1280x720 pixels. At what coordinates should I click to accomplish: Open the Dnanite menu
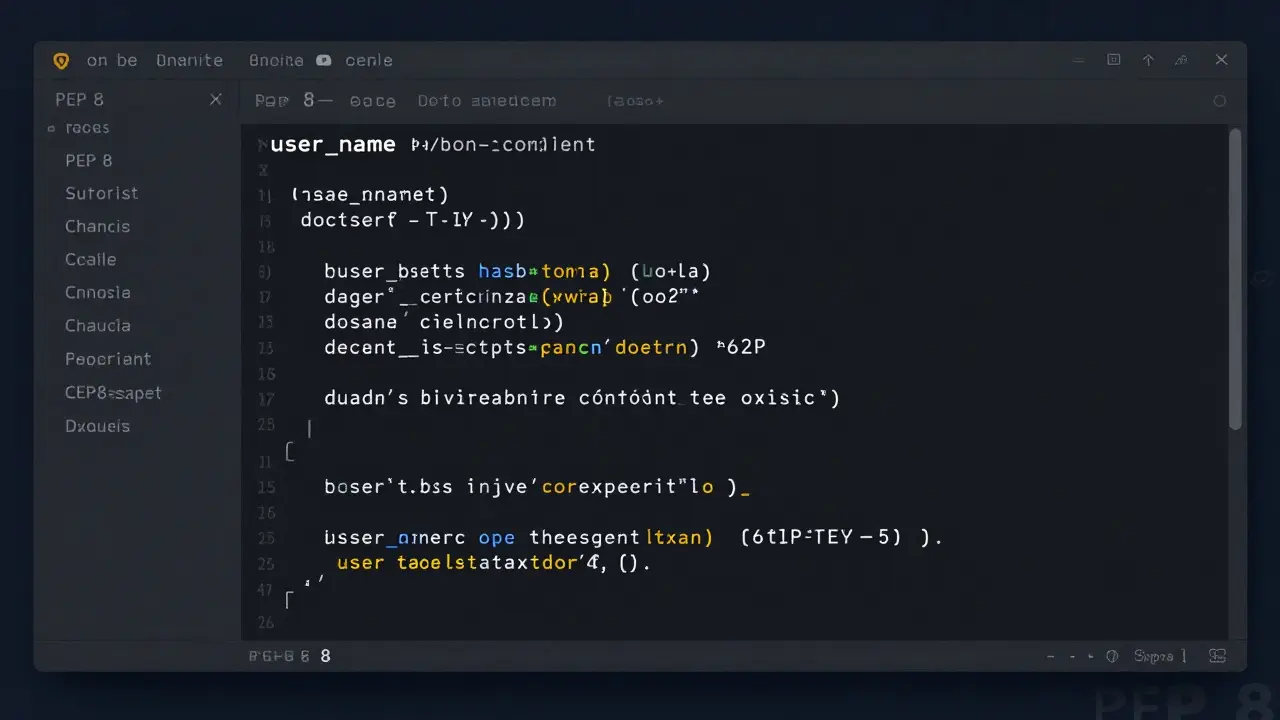(x=189, y=60)
